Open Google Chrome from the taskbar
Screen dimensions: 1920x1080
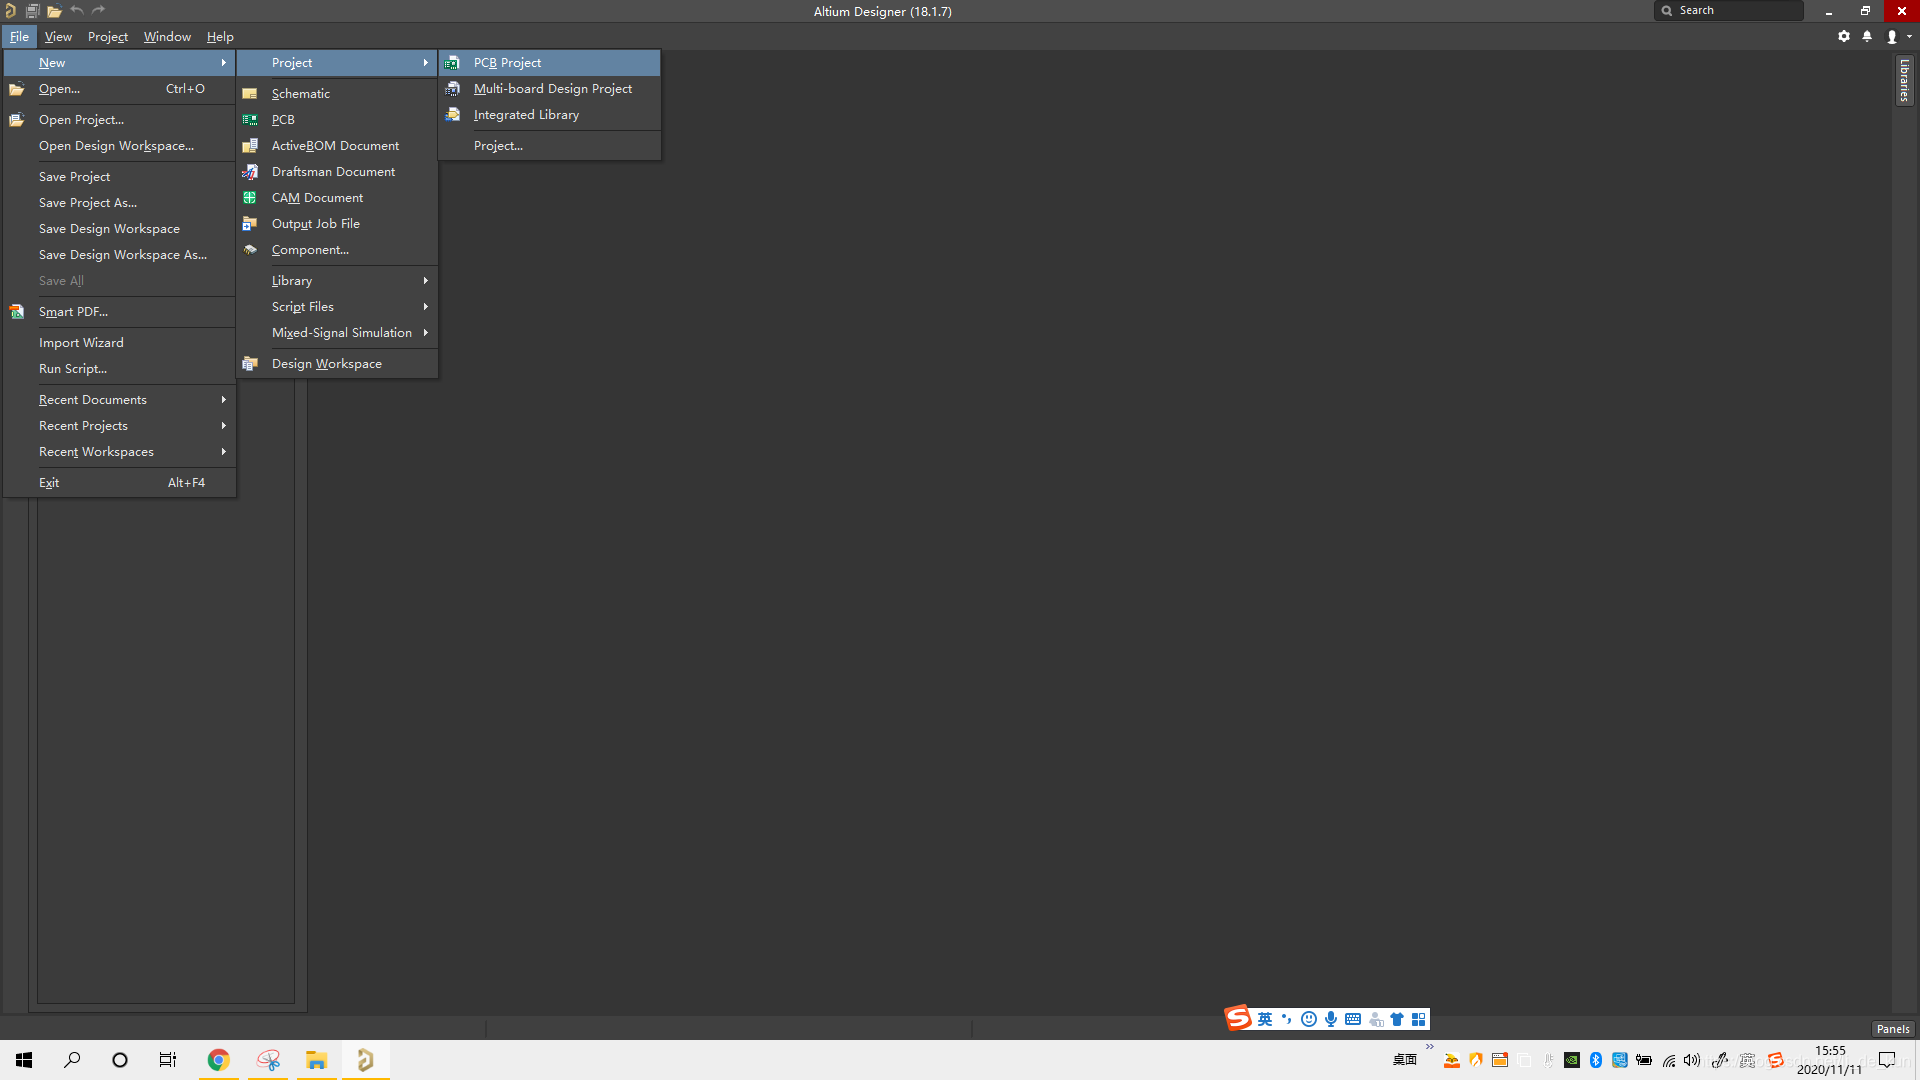point(218,1060)
